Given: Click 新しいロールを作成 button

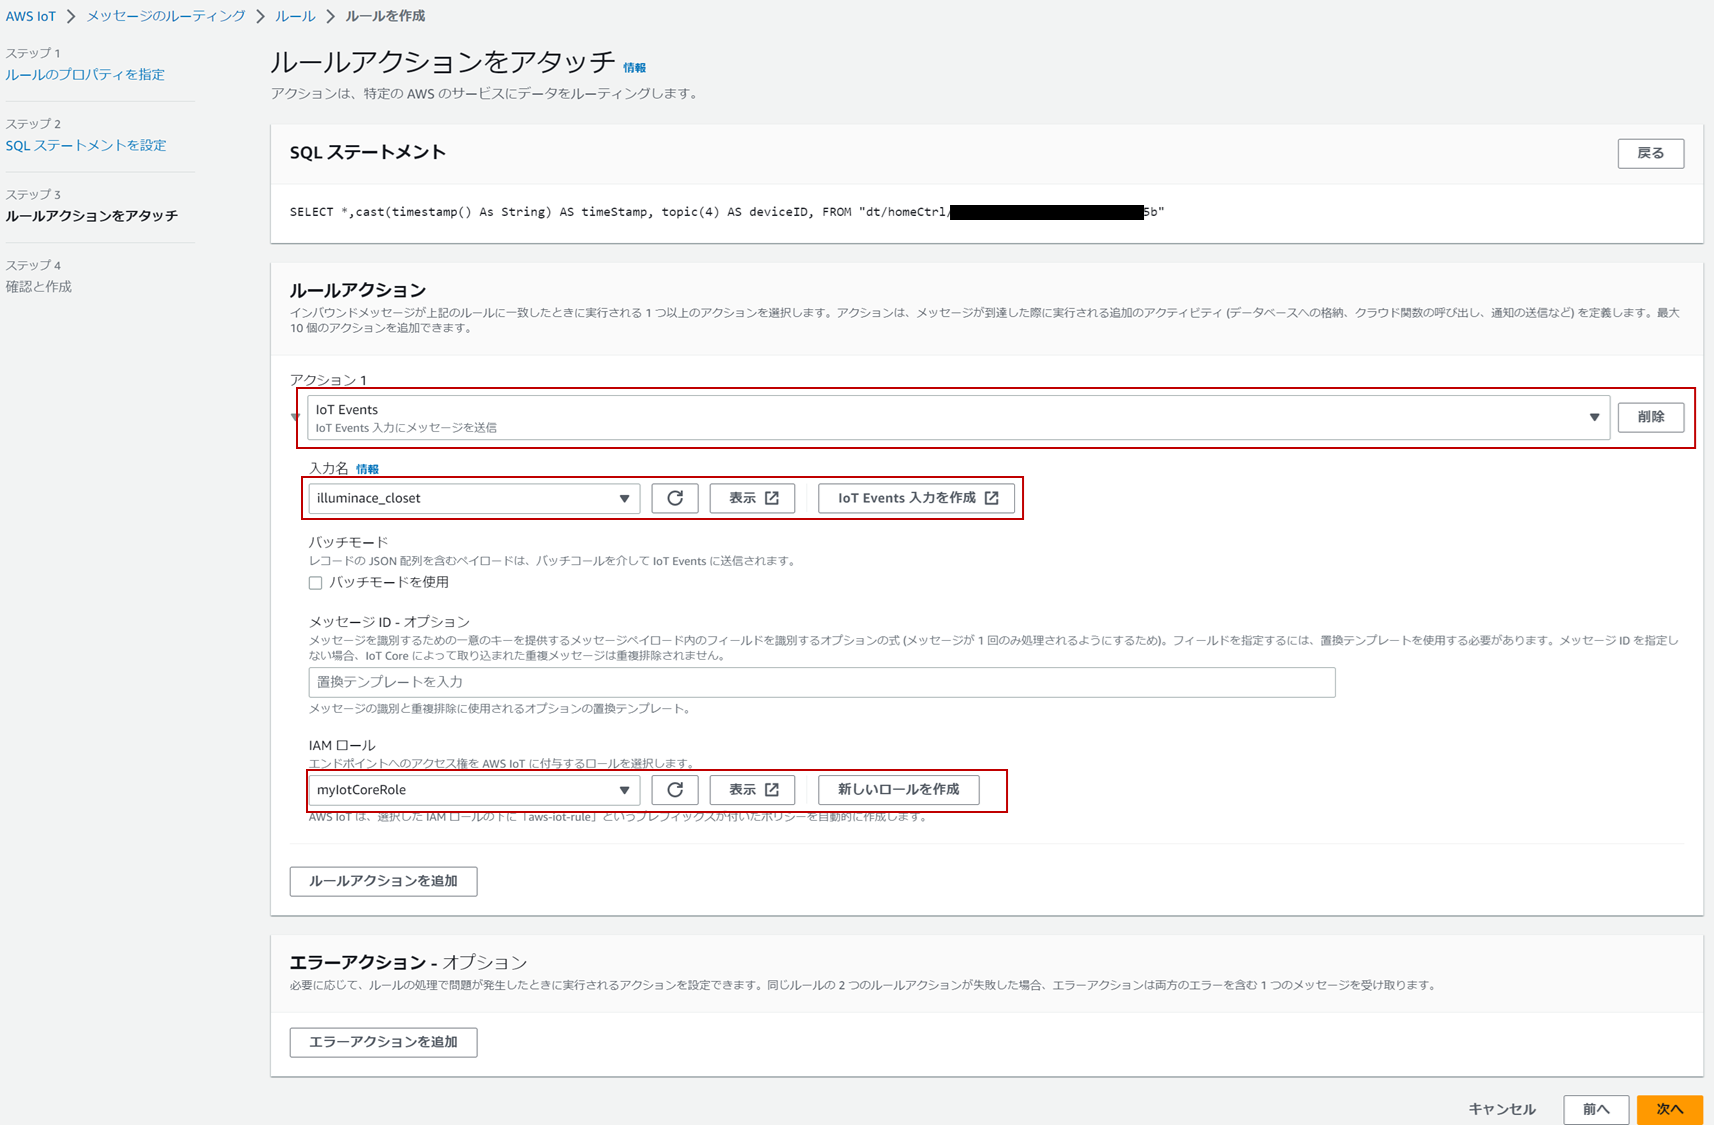Looking at the screenshot, I should click(x=899, y=790).
